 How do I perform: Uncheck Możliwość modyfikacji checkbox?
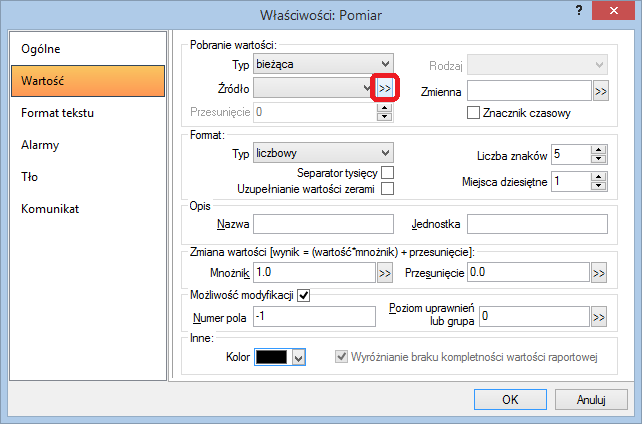[303, 295]
